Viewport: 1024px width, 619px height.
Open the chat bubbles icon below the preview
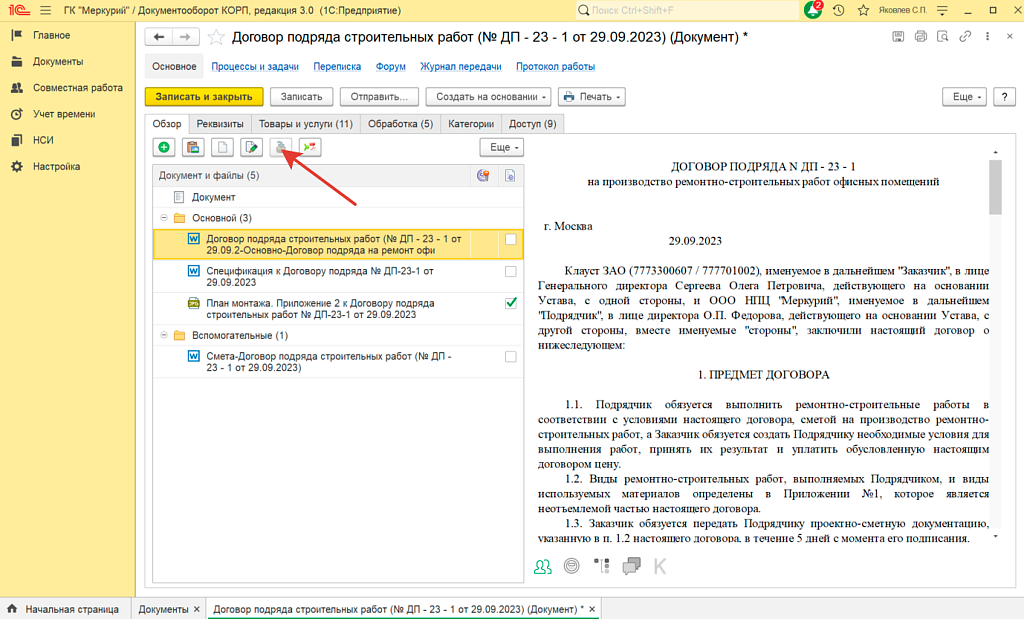[631, 567]
